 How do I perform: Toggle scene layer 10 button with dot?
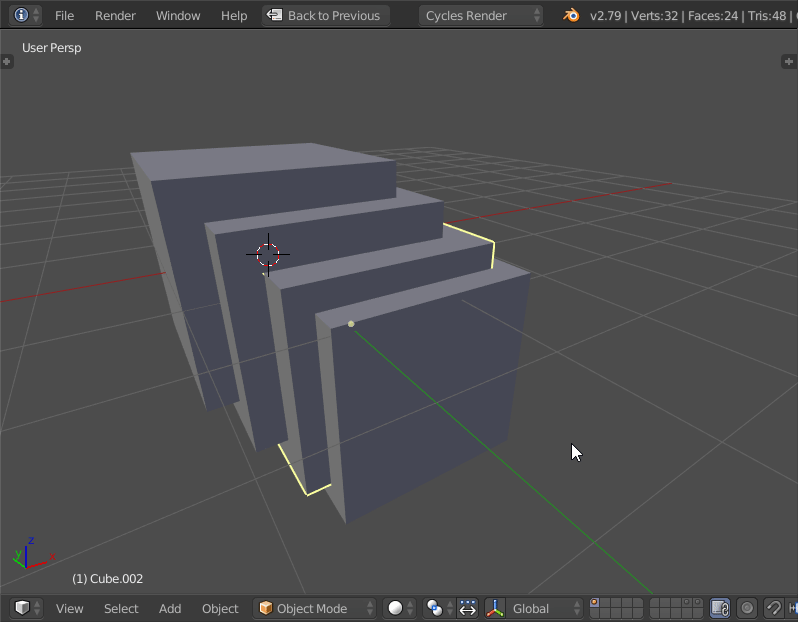tap(698, 603)
